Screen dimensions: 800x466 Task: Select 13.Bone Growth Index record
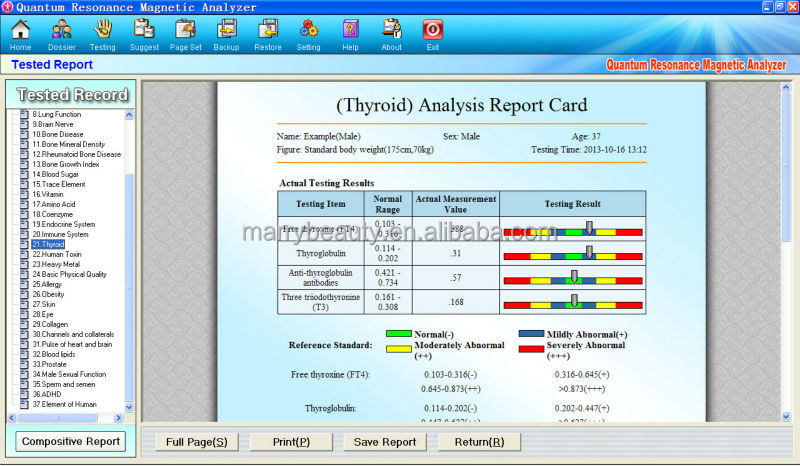[x=66, y=164]
